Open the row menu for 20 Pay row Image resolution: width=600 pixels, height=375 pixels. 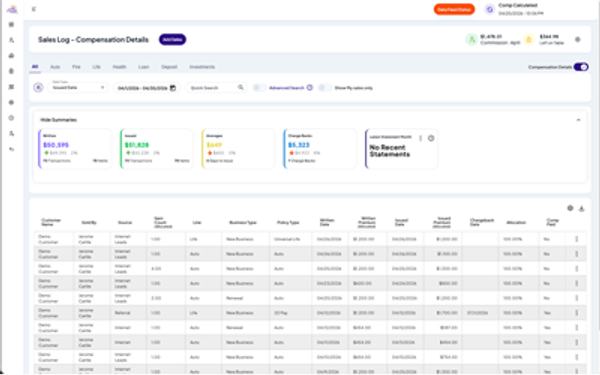(577, 313)
